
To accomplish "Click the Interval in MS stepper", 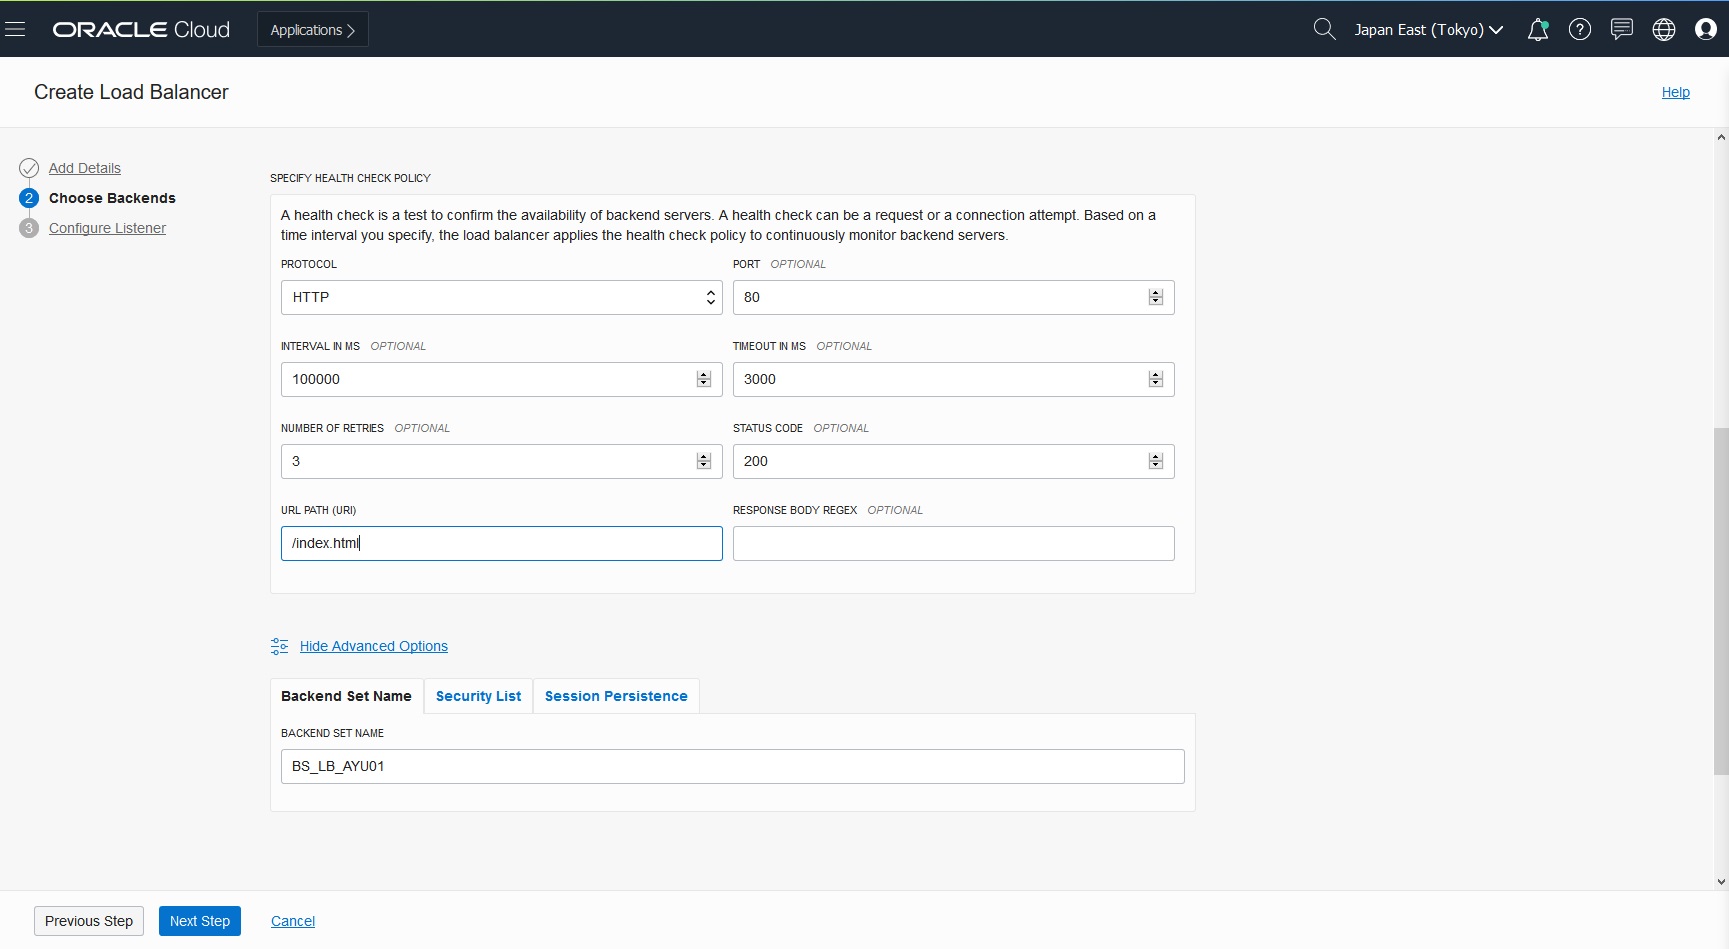I will click(704, 379).
